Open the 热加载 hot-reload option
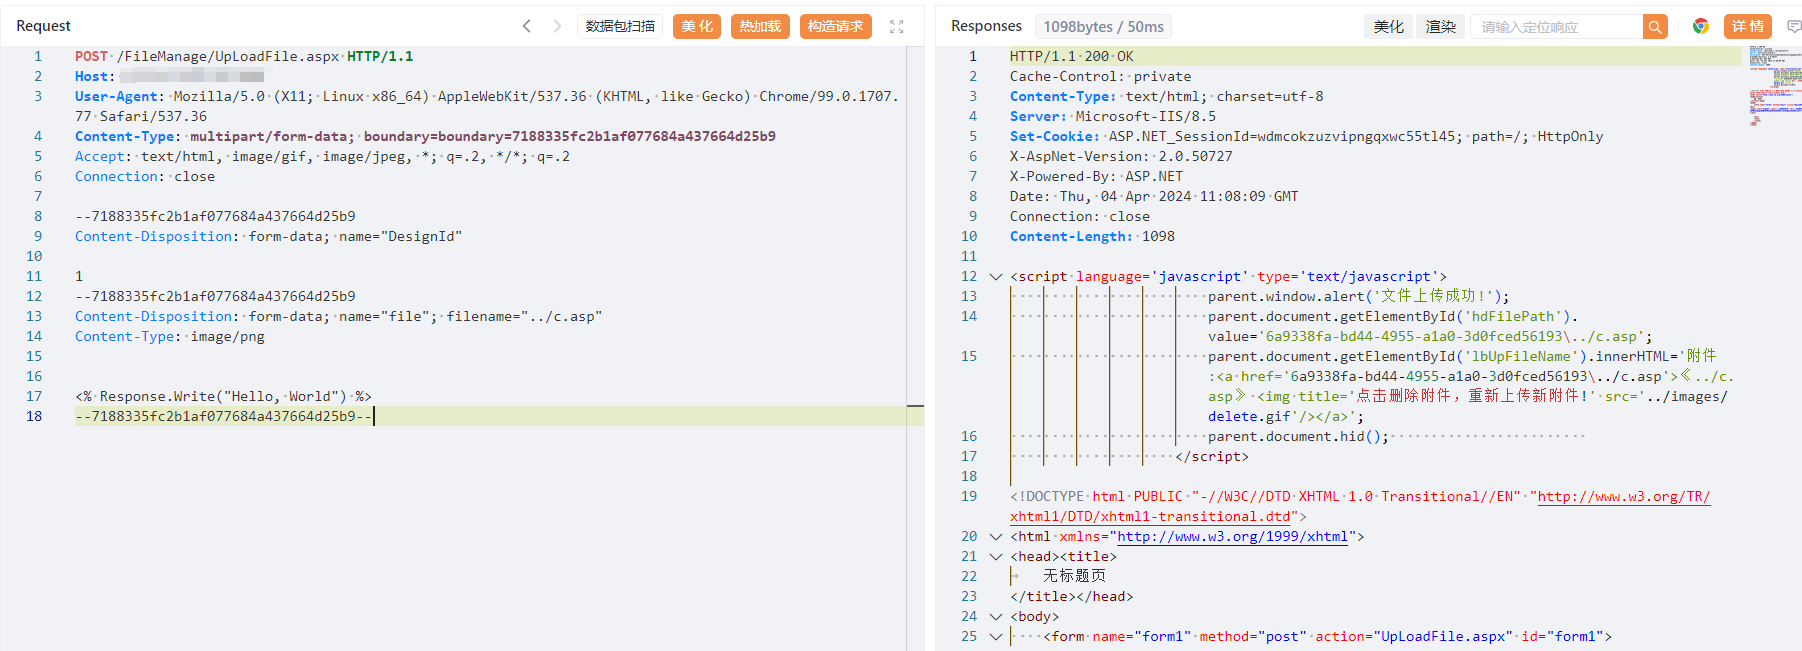Image resolution: width=1802 pixels, height=651 pixels. tap(760, 27)
